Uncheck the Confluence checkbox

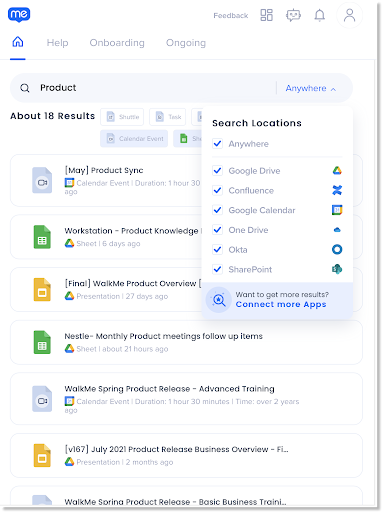[217, 190]
